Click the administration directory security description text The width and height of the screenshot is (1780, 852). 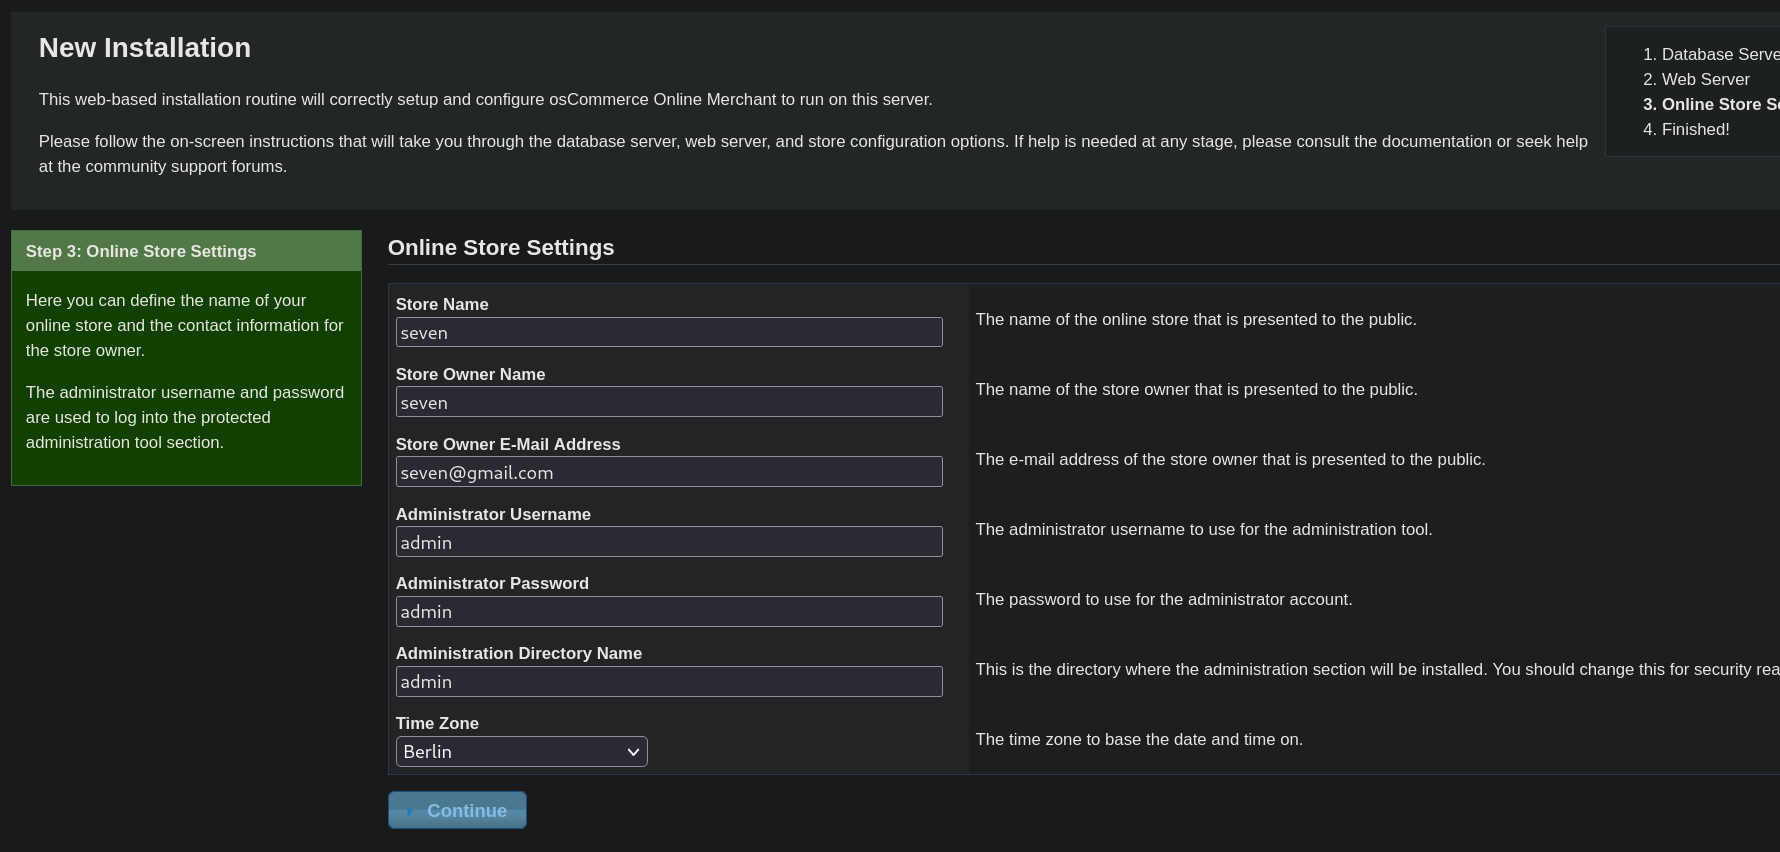(x=1375, y=670)
